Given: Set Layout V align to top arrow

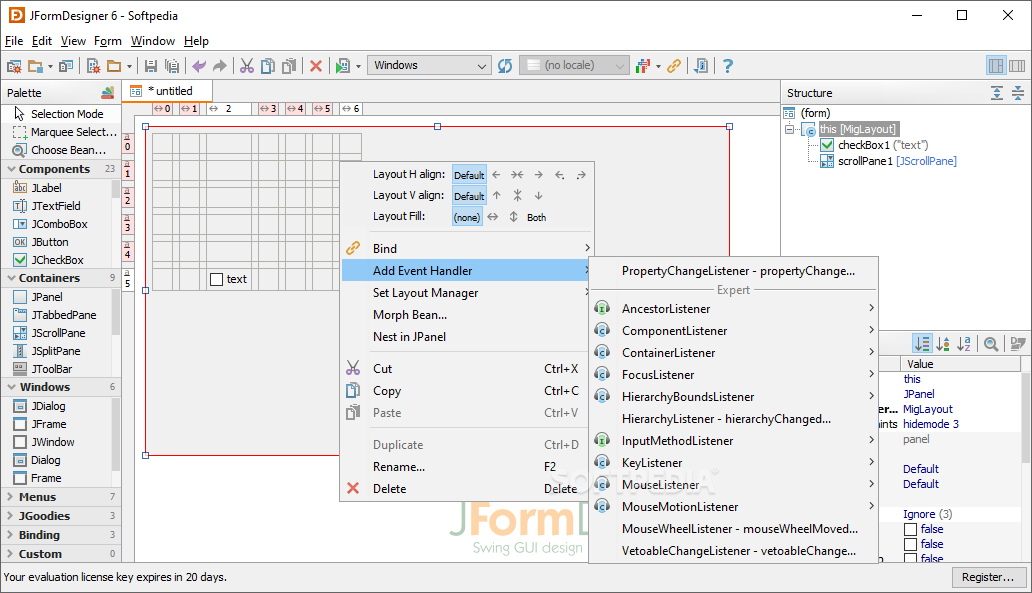Looking at the screenshot, I should 497,196.
